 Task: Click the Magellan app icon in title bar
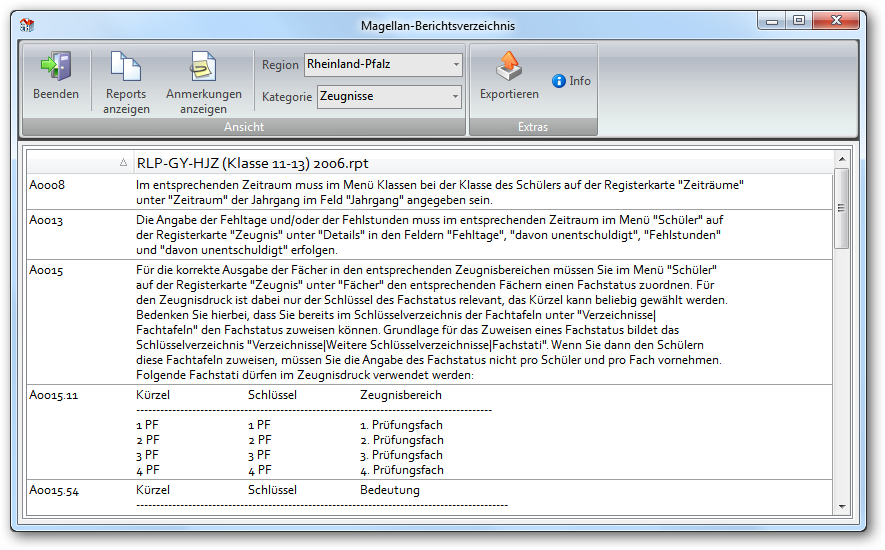[x=27, y=25]
